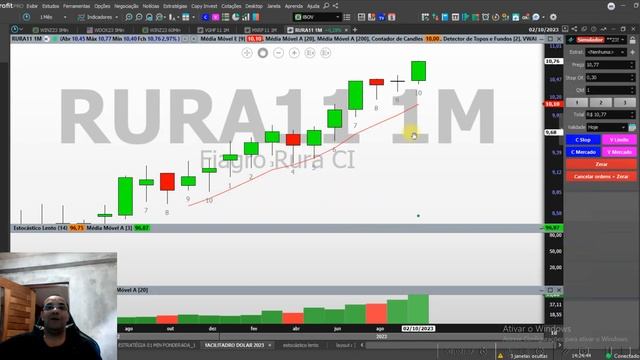Click the candle chart type icon

pyautogui.click(x=173, y=17)
